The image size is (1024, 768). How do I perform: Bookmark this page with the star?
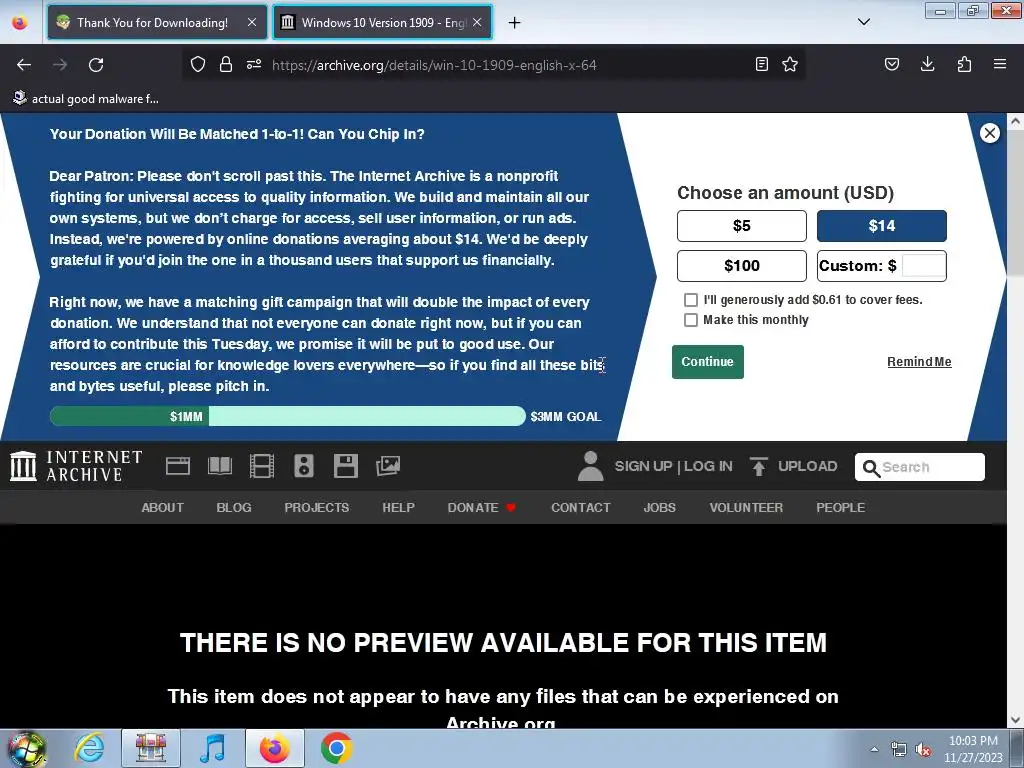790,64
